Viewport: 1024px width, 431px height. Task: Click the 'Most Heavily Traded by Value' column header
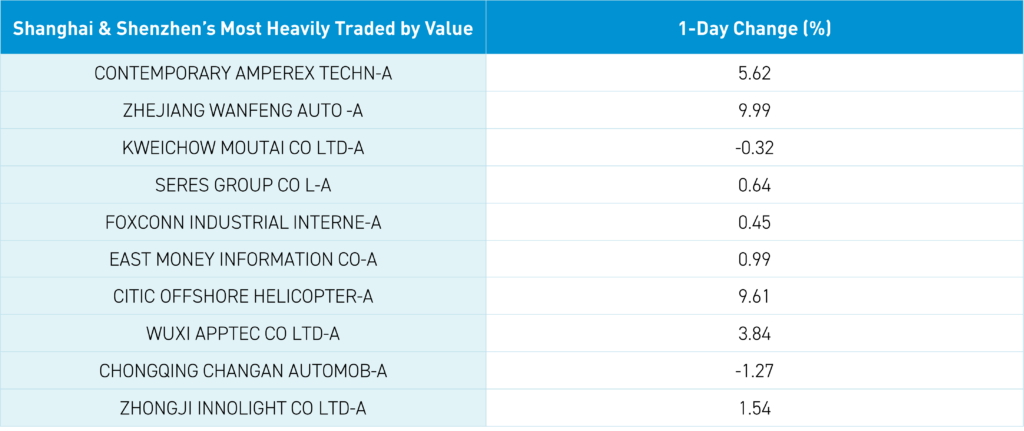click(x=243, y=28)
